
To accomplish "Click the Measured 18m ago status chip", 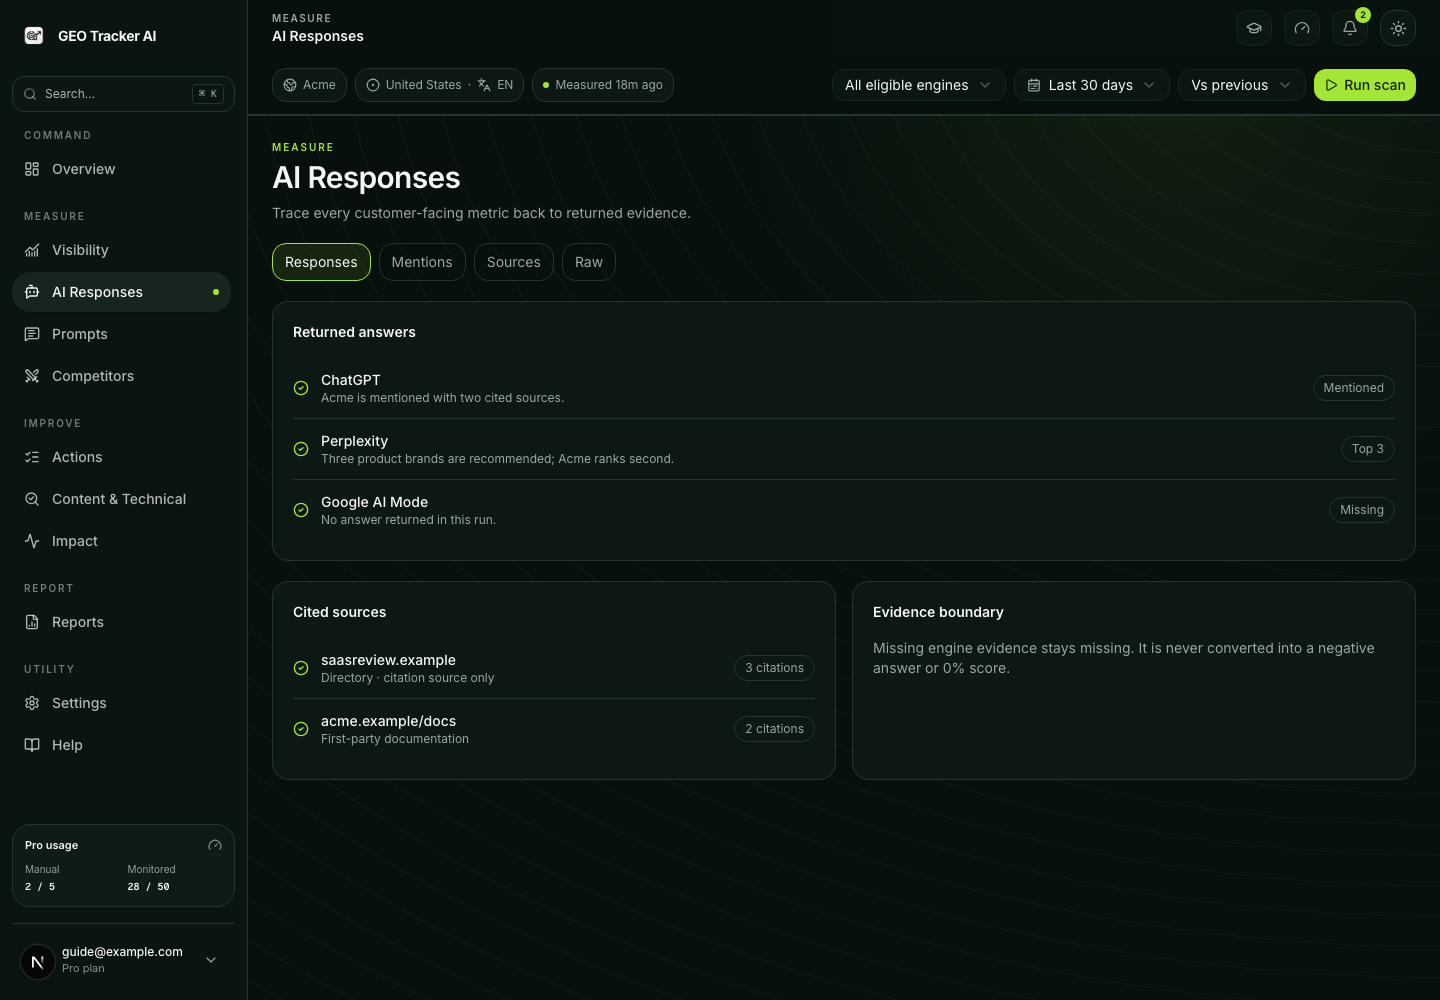I will tap(603, 85).
